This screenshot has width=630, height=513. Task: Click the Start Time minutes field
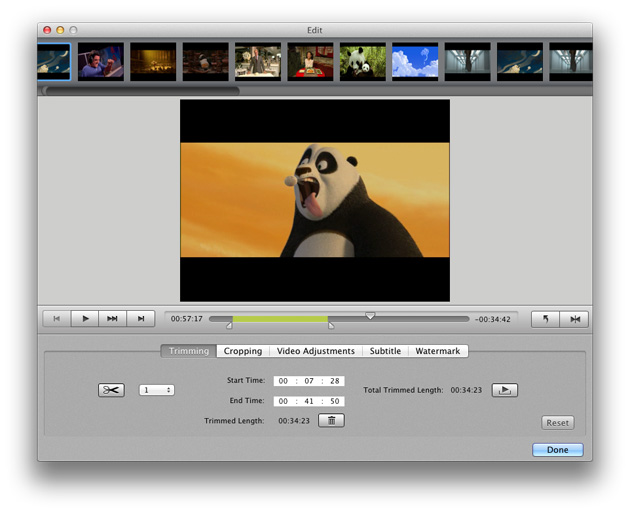310,381
